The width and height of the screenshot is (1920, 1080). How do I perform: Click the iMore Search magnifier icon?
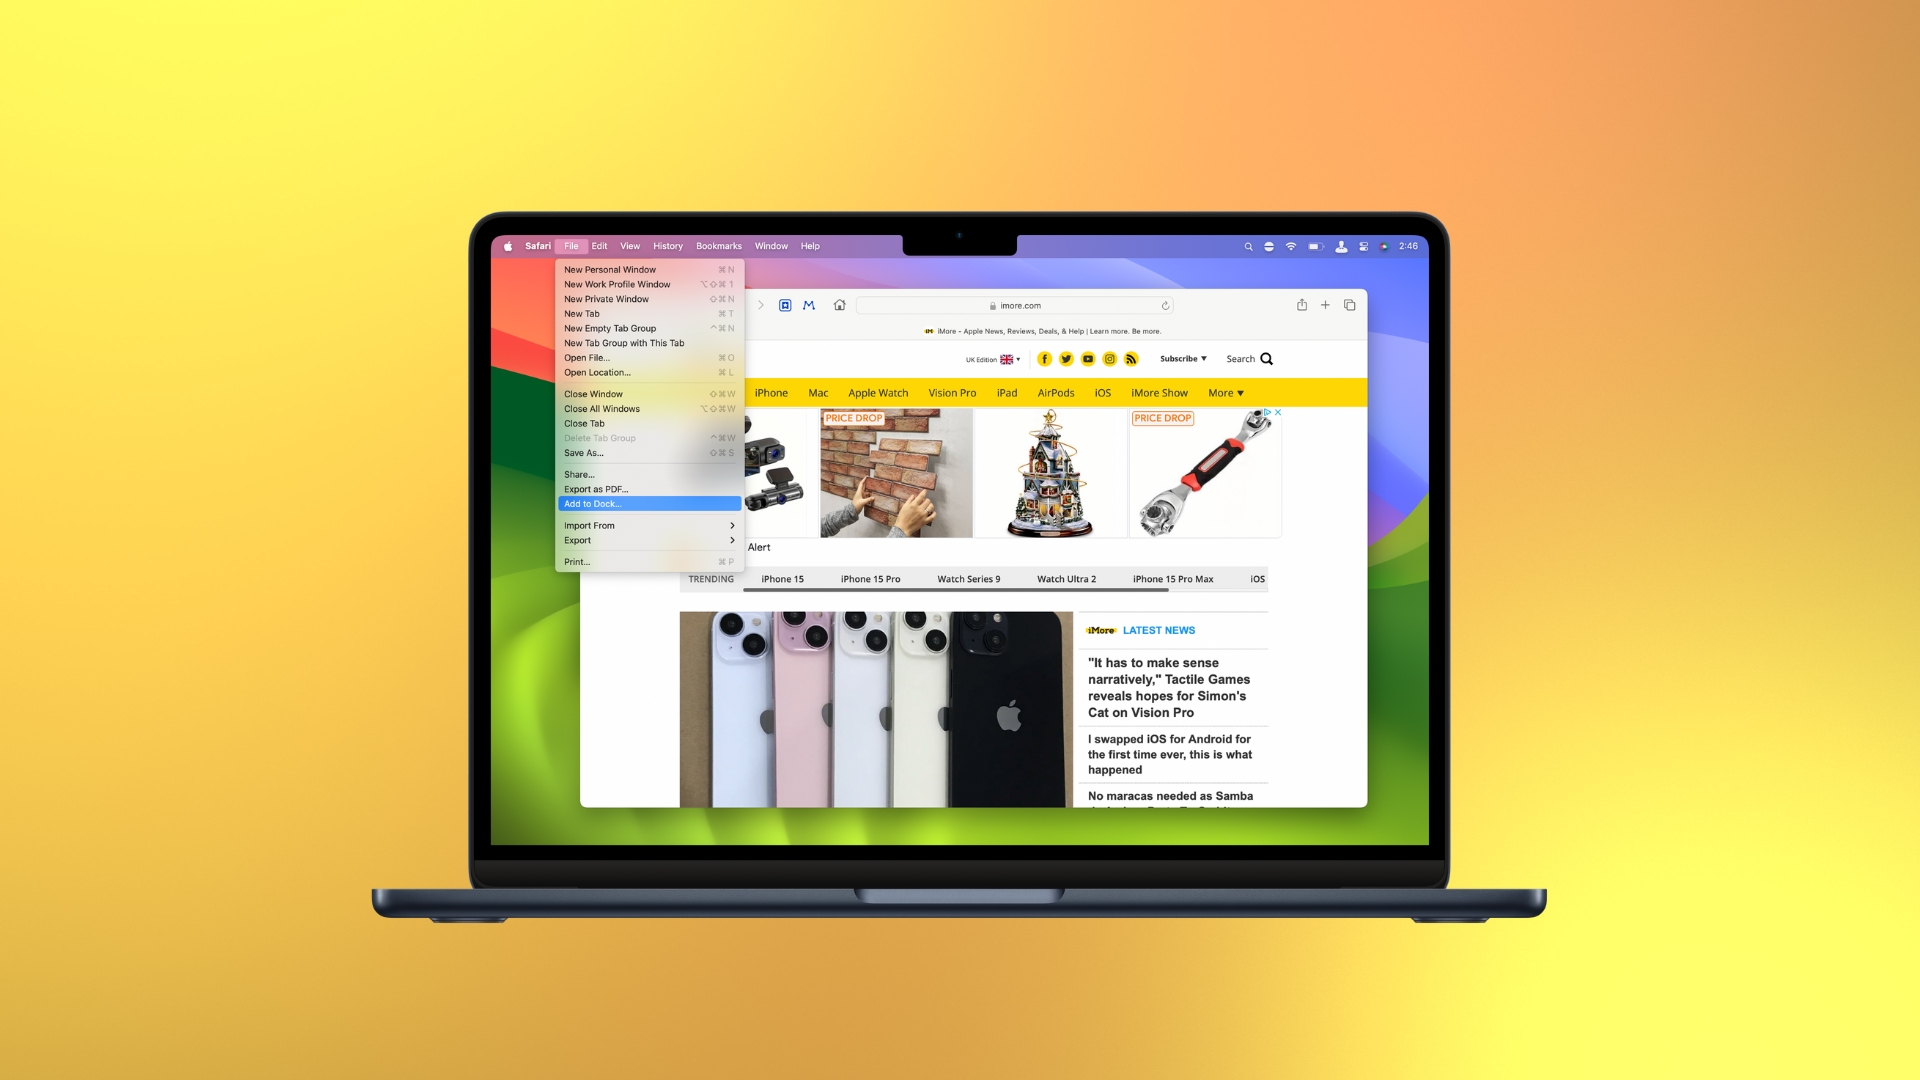point(1267,359)
